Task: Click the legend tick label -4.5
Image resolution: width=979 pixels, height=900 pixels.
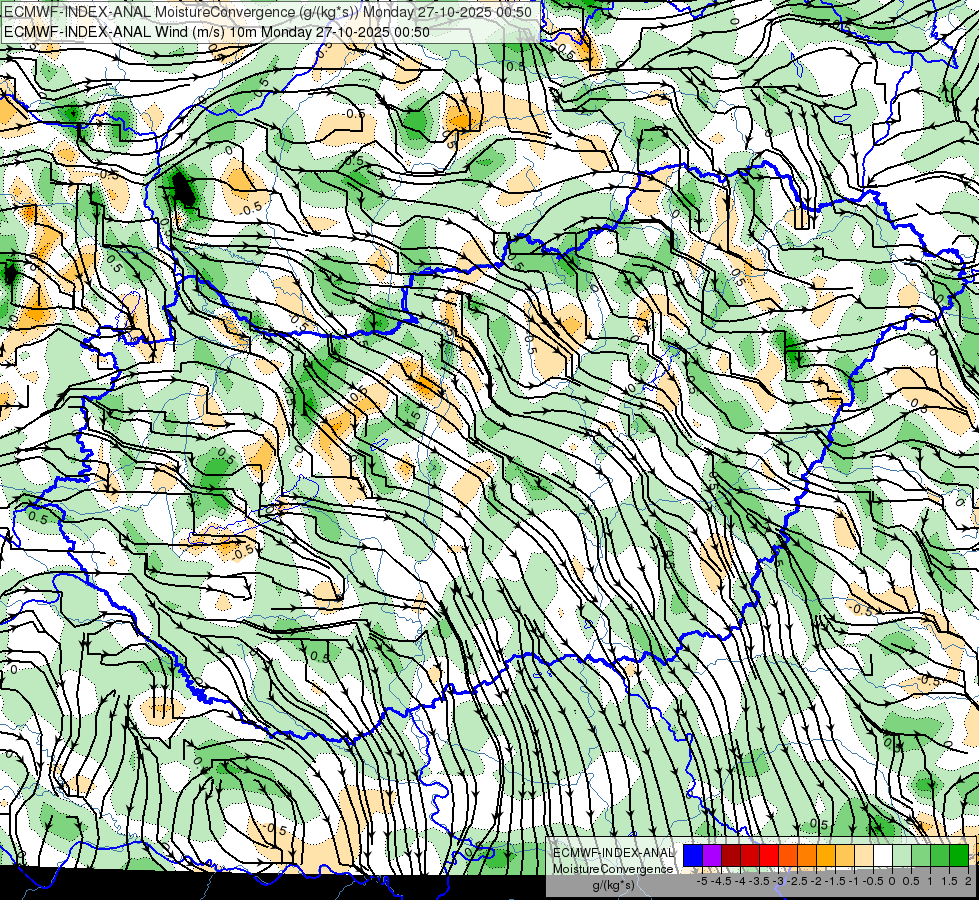Action: coord(719,881)
